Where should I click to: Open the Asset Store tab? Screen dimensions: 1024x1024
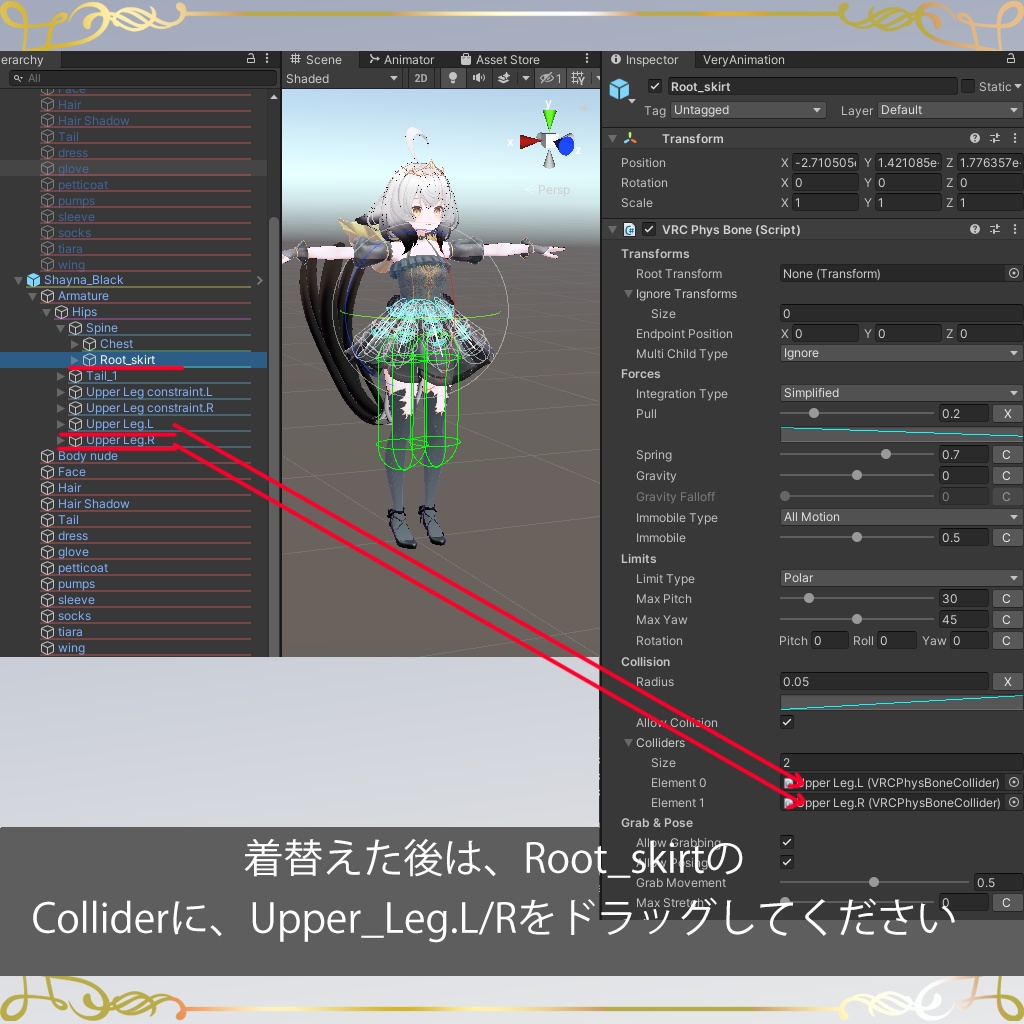505,59
